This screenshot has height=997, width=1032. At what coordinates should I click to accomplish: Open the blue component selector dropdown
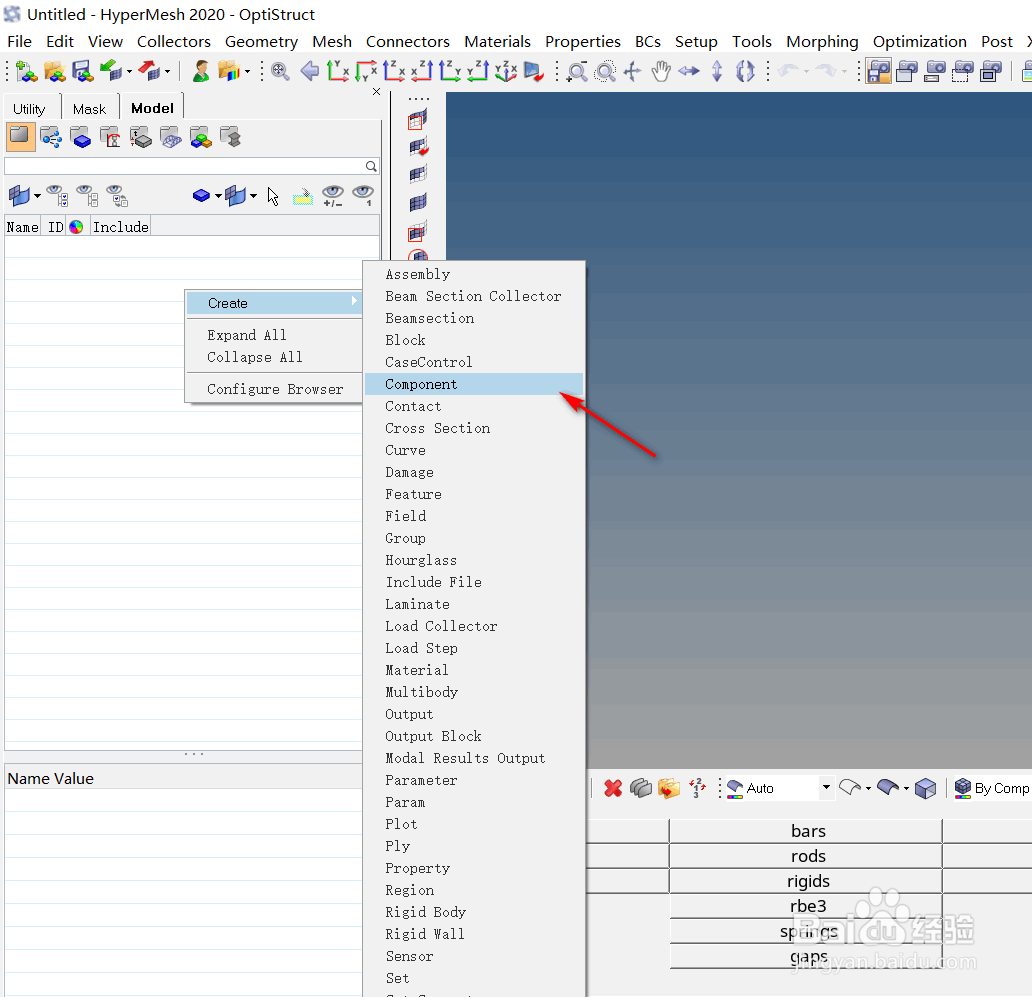219,196
